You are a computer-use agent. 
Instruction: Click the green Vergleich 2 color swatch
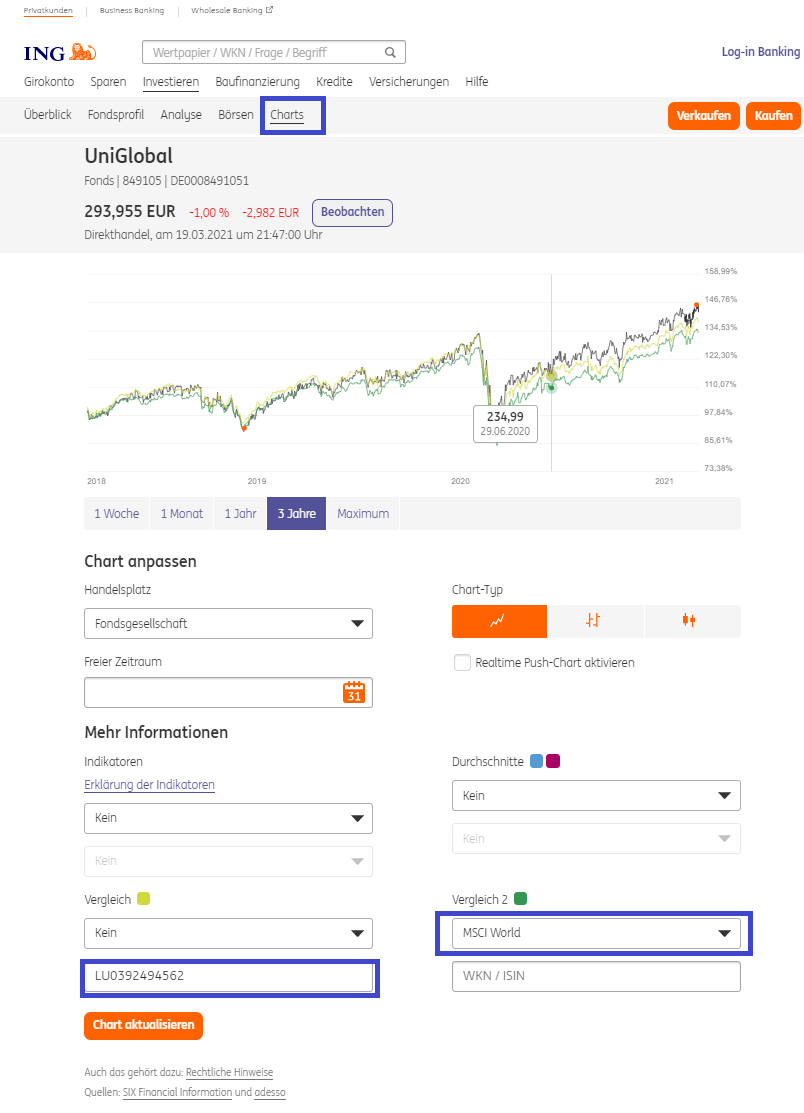click(520, 899)
